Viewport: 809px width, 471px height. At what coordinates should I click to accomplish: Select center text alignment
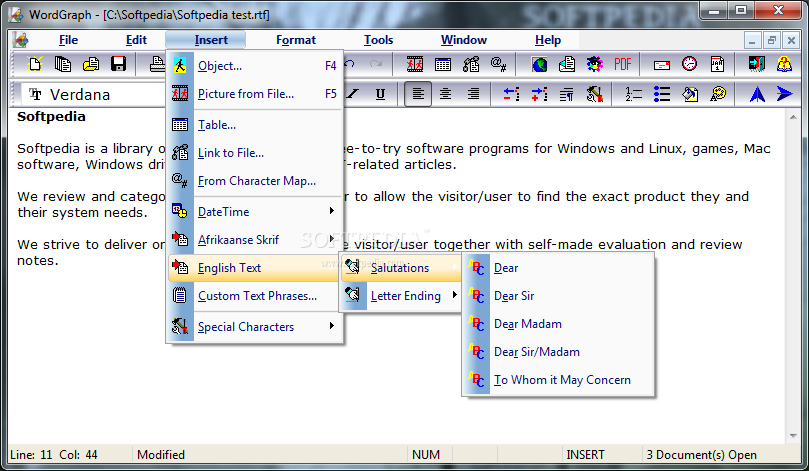[445, 94]
